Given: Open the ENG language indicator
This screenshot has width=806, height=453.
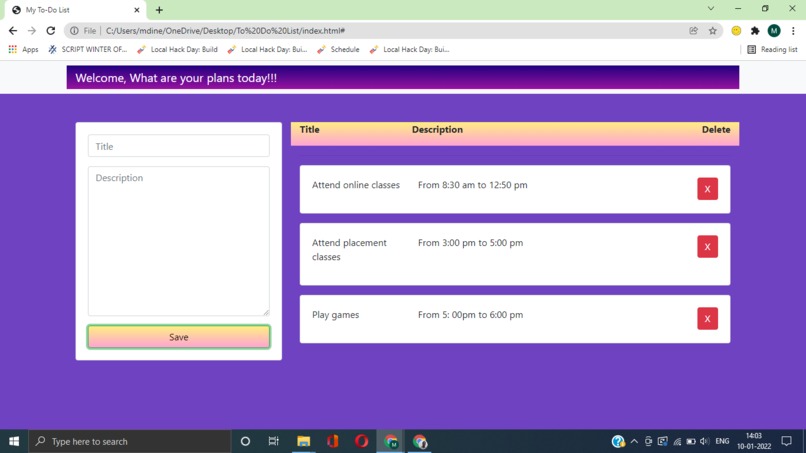Looking at the screenshot, I should click(722, 441).
